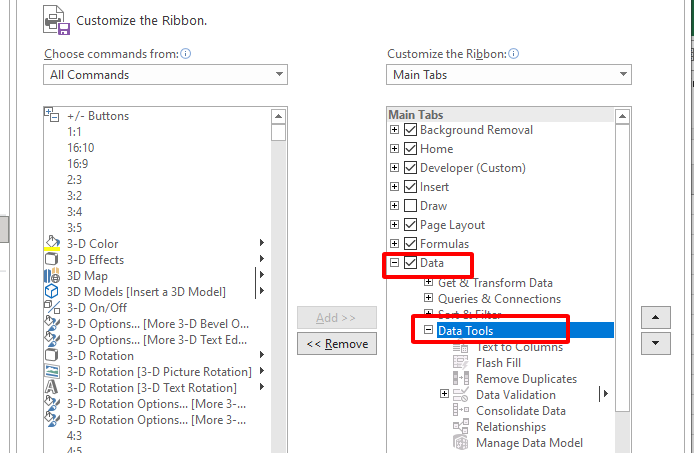Click the Manage Data Model icon
The width and height of the screenshot is (694, 453).
[461, 442]
